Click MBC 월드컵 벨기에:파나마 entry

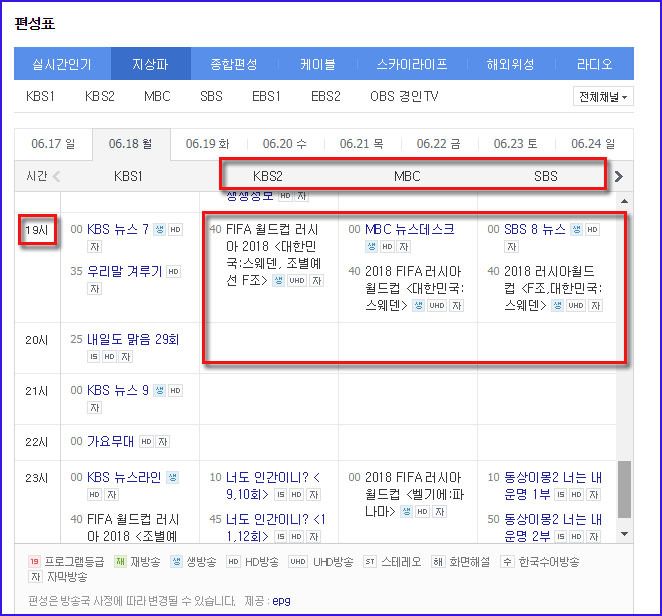(x=414, y=494)
